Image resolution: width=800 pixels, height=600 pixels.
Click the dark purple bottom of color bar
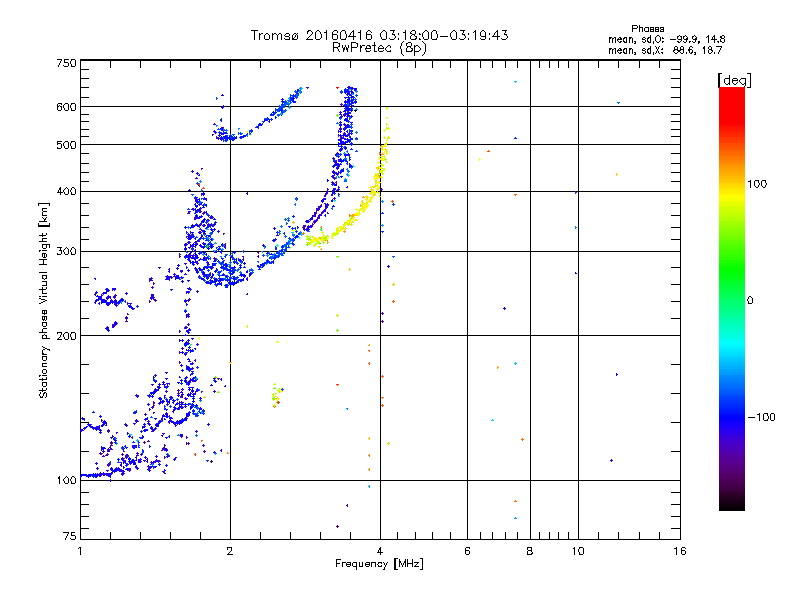click(x=732, y=492)
